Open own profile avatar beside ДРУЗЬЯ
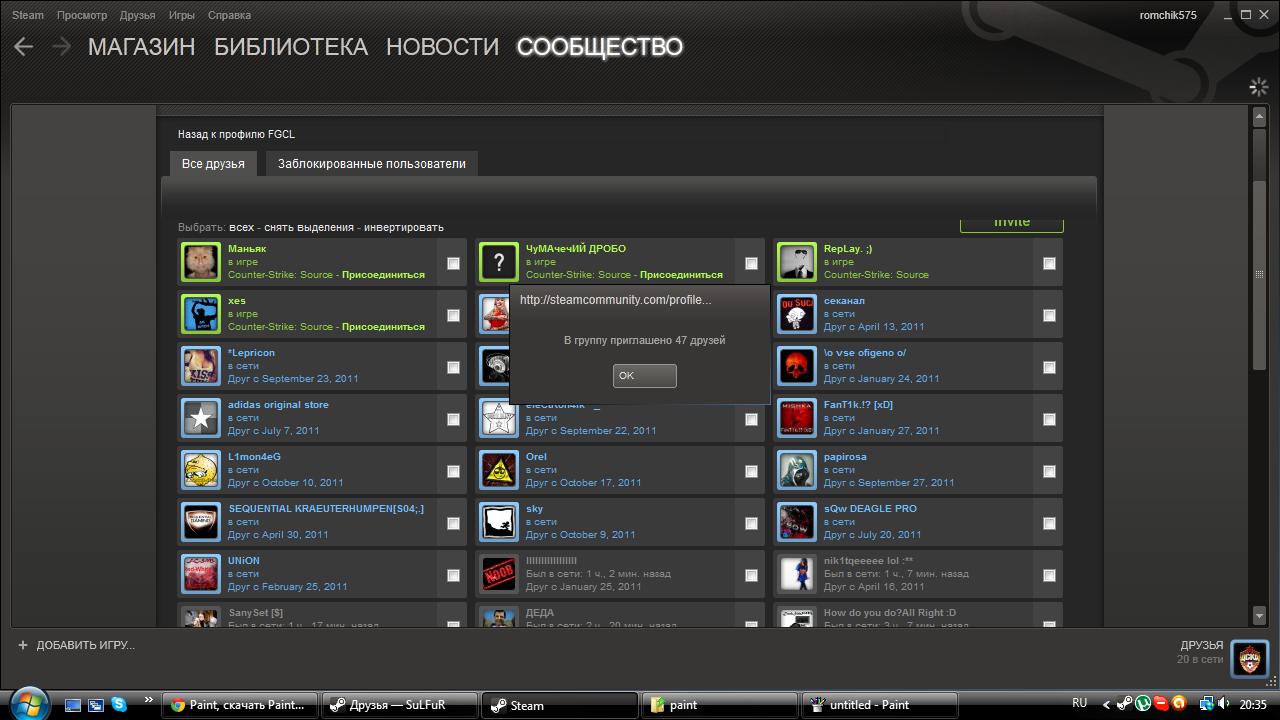This screenshot has height=720, width=1280. [1249, 658]
